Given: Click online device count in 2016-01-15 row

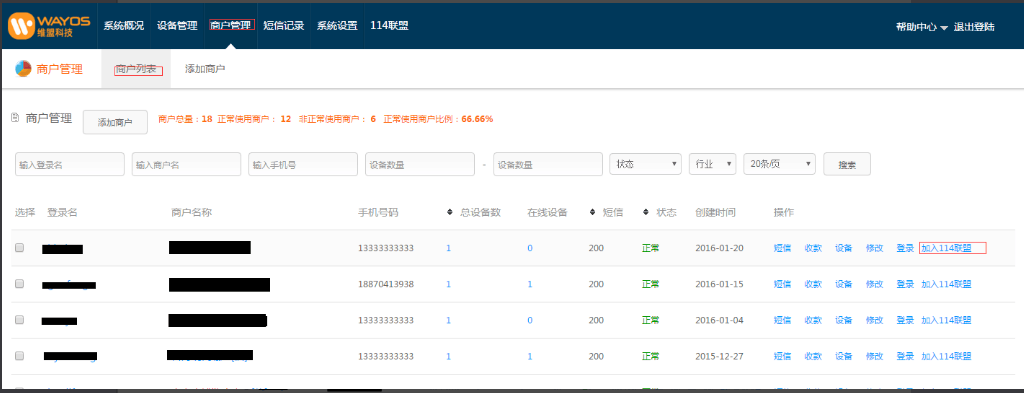Looking at the screenshot, I should click(530, 284).
